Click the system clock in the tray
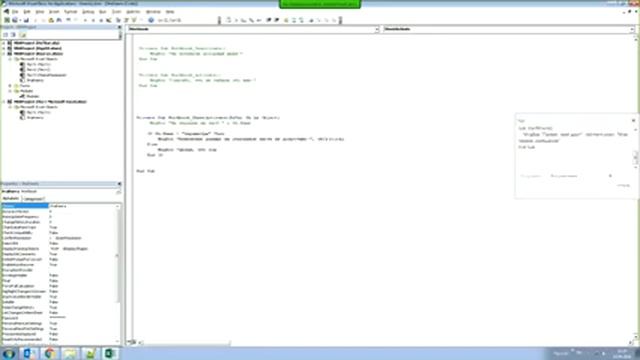Viewport: 640px width, 360px height. 623,353
